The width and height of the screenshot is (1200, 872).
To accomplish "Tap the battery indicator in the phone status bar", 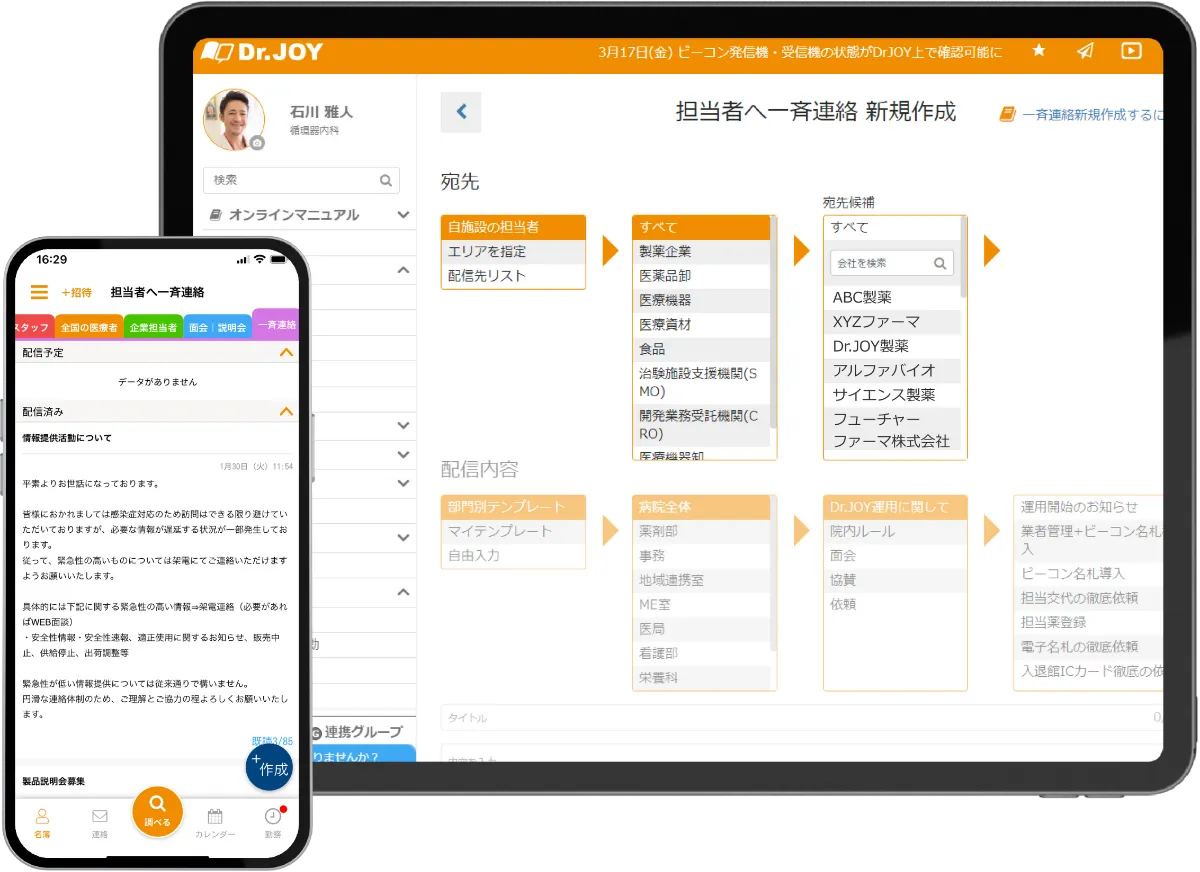I will tap(280, 259).
